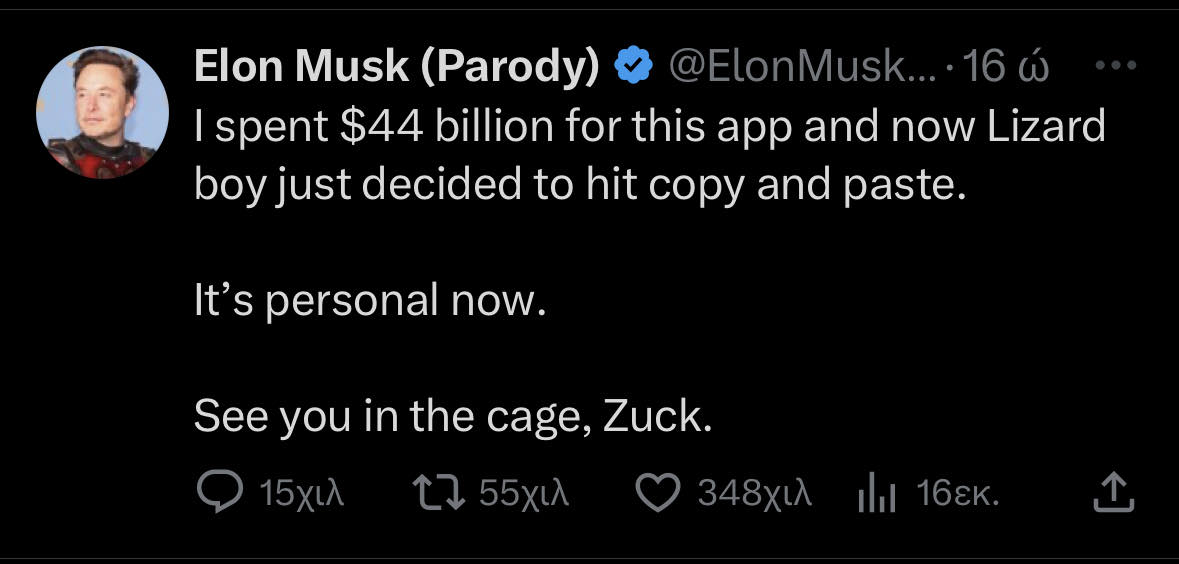Open the profile picture avatar

(102, 112)
